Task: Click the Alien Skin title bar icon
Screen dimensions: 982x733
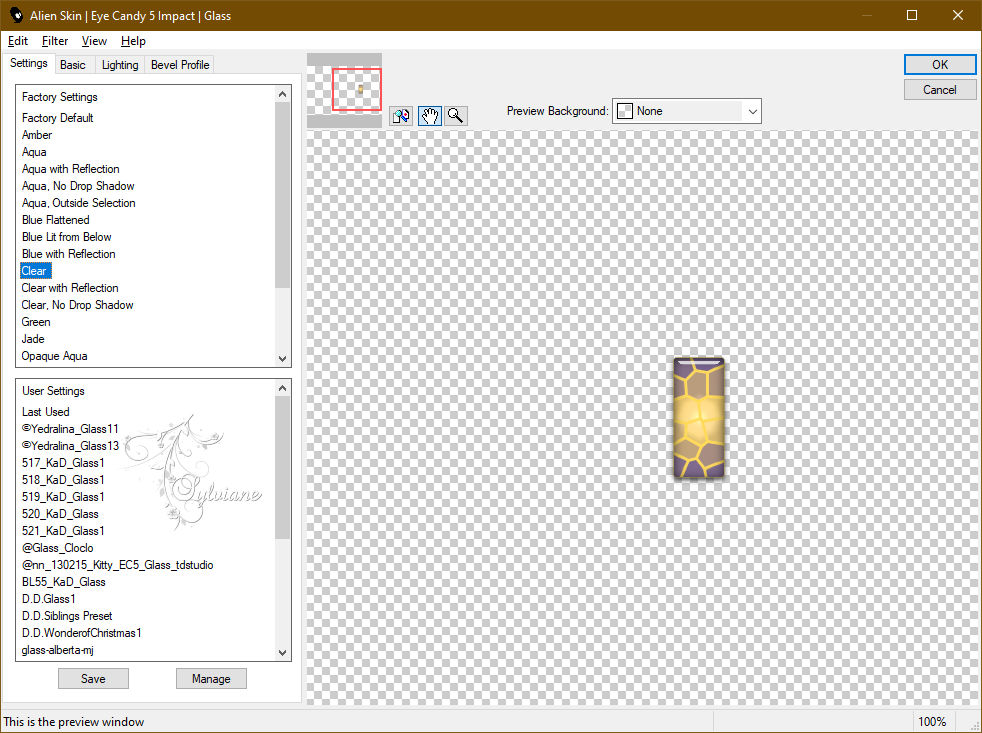Action: (x=16, y=15)
